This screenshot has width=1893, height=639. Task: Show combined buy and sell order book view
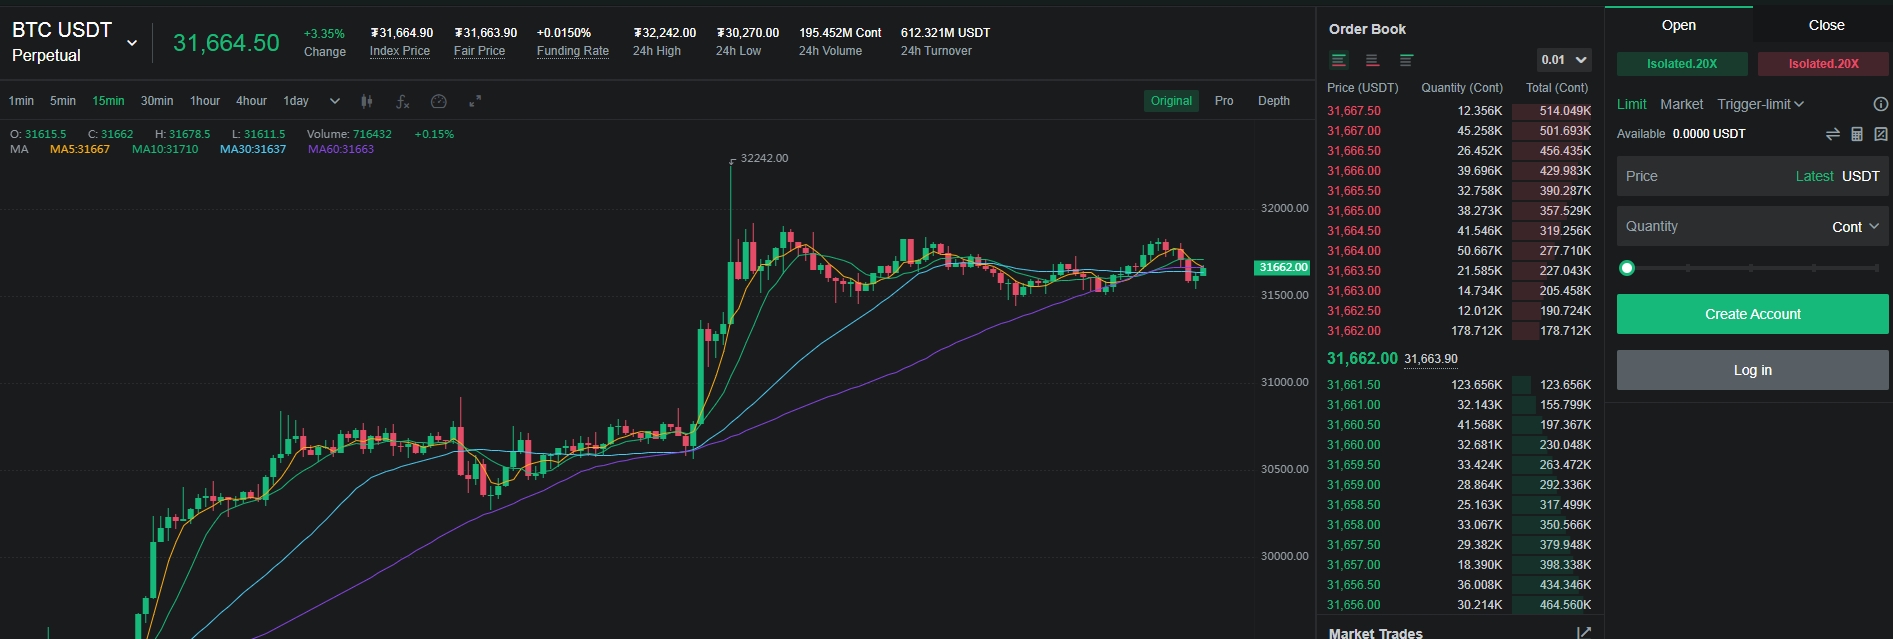[1340, 60]
